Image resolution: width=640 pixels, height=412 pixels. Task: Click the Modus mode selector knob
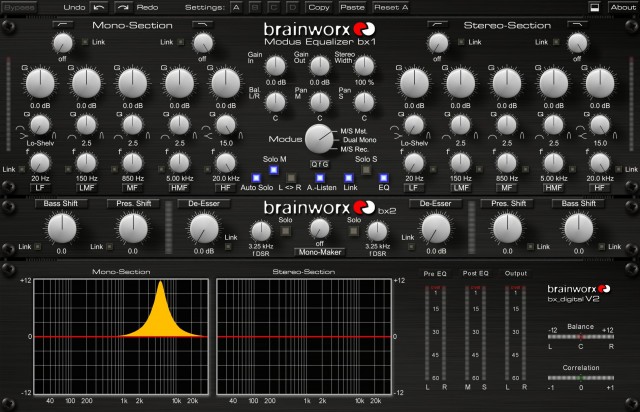click(319, 137)
